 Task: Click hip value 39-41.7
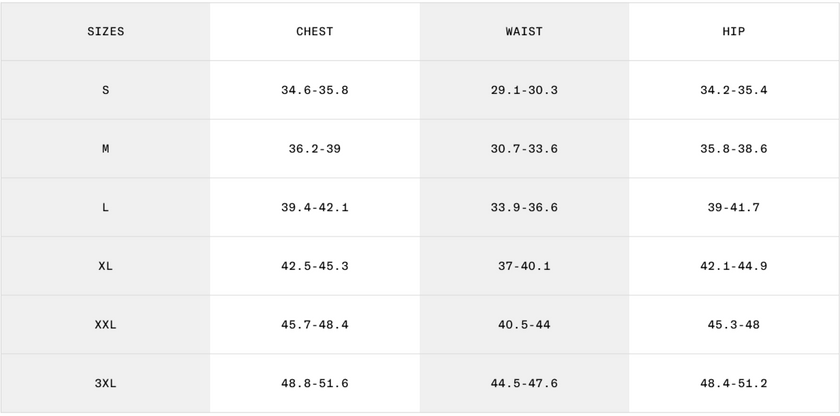[x=734, y=208]
